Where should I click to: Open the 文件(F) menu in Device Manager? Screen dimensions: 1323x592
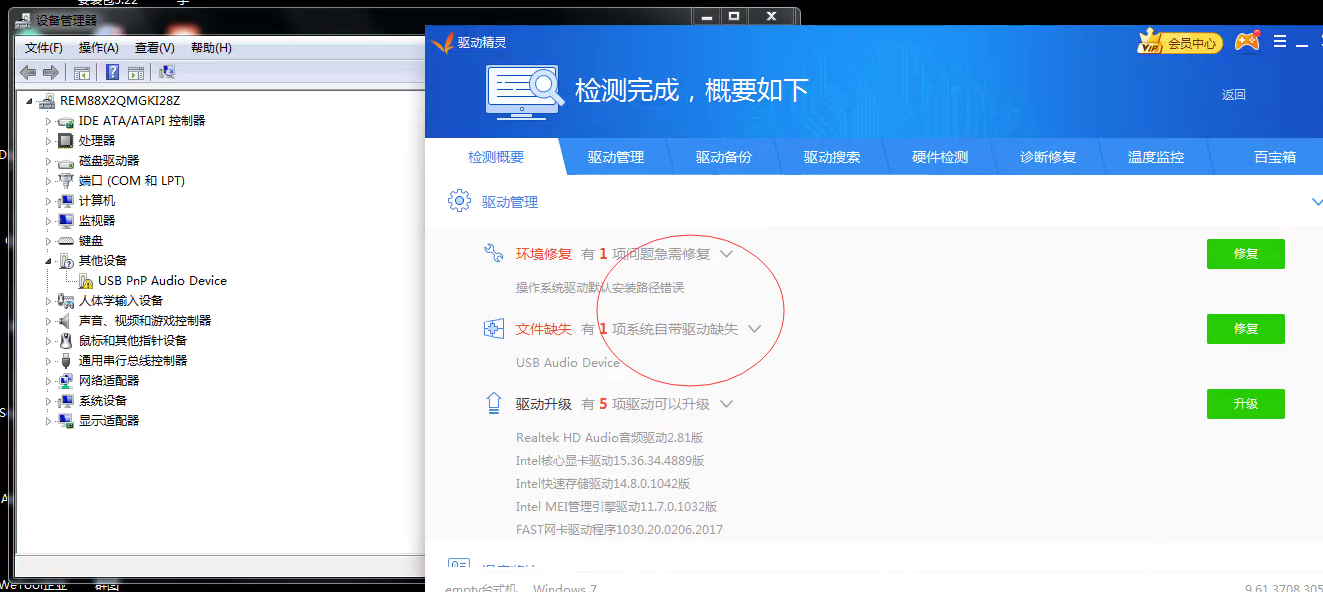coord(44,48)
